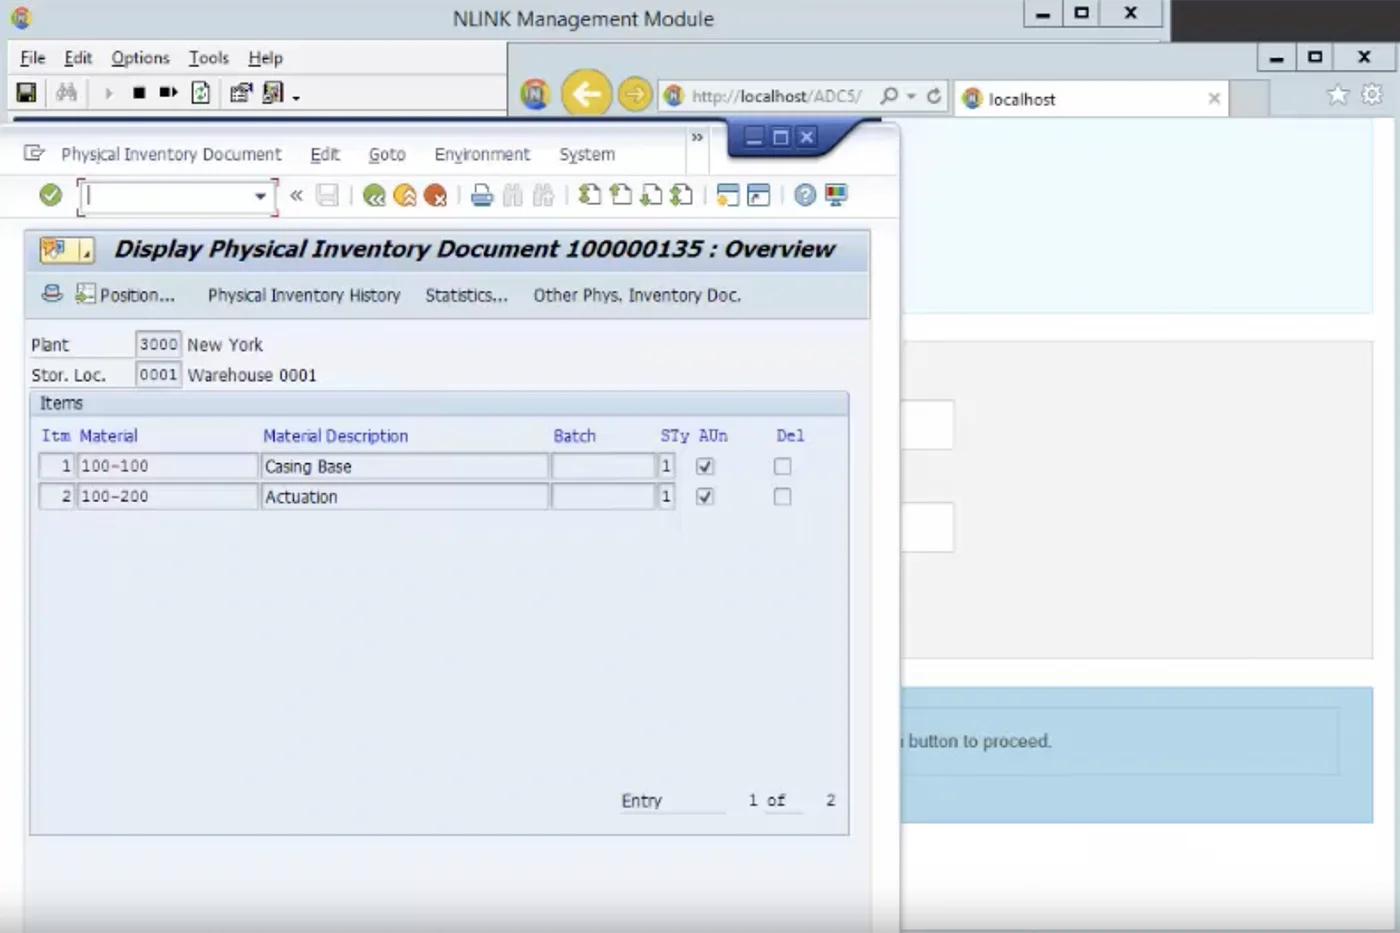Click the Position... button
Screen dimensions: 1400x933
tap(126, 295)
